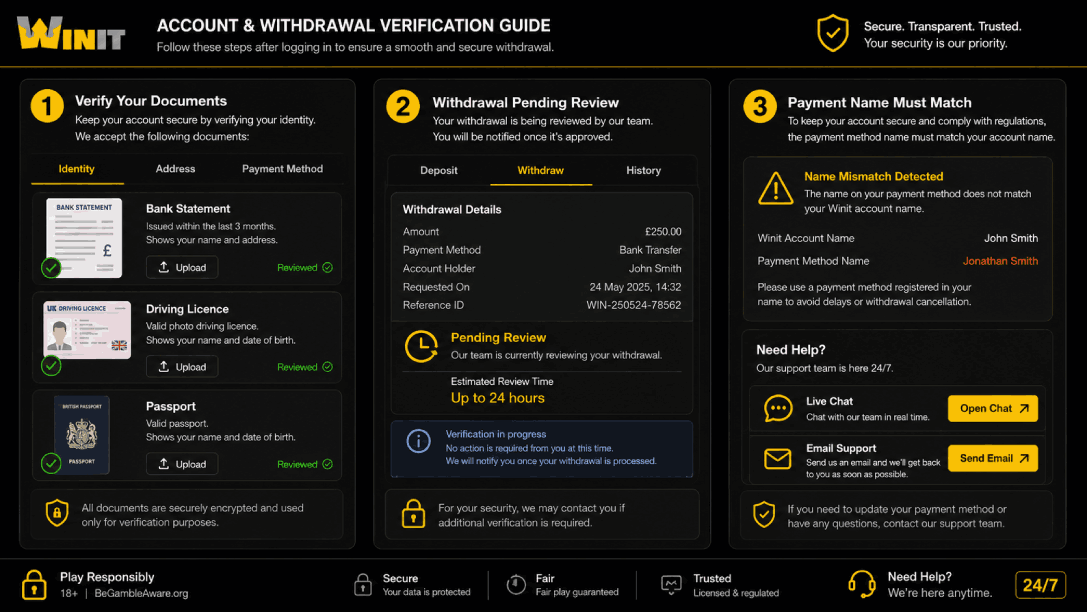Click the Bank Statement thumbnail image
This screenshot has width=1087, height=612.
(x=84, y=238)
